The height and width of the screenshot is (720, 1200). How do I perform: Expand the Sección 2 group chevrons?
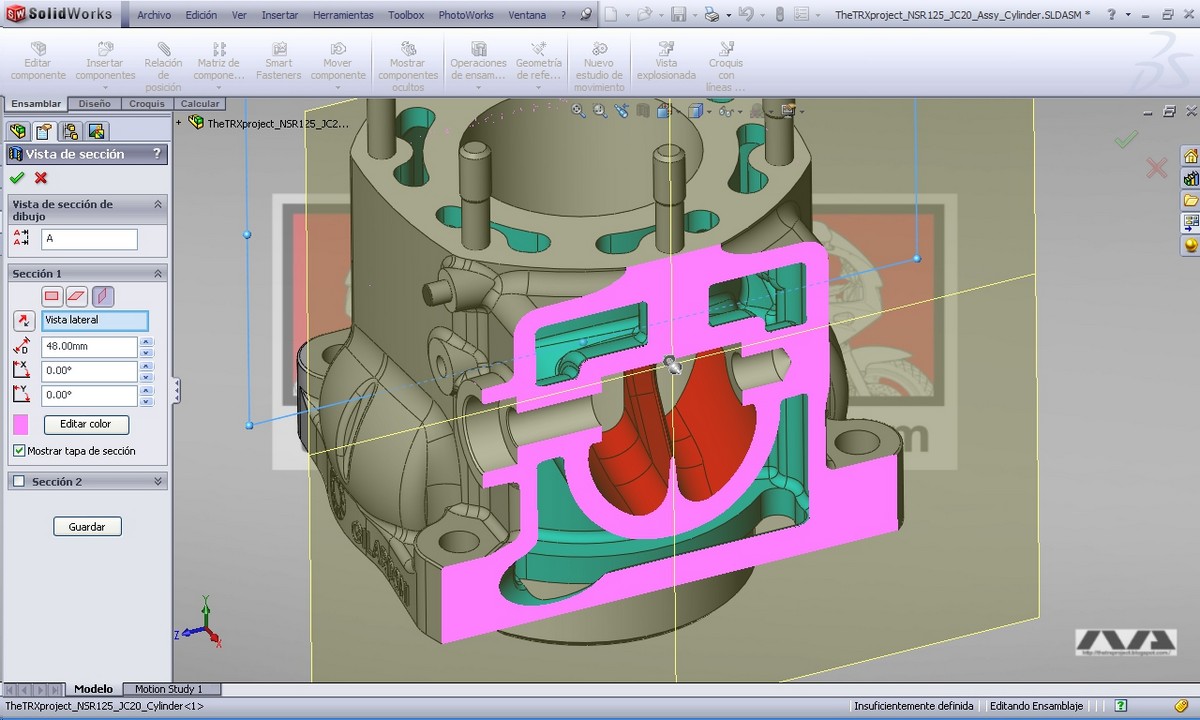tap(157, 481)
